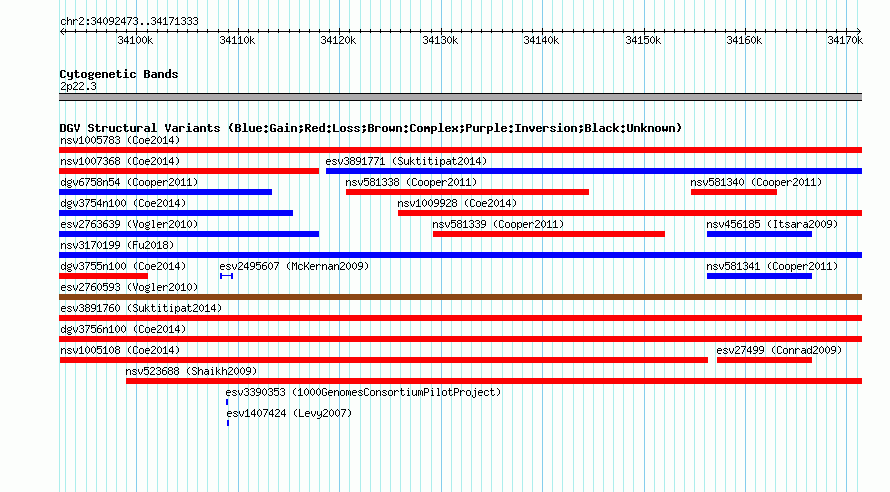Select blue bar under dgv6758n54
The height and width of the screenshot is (492, 890).
tap(165, 192)
